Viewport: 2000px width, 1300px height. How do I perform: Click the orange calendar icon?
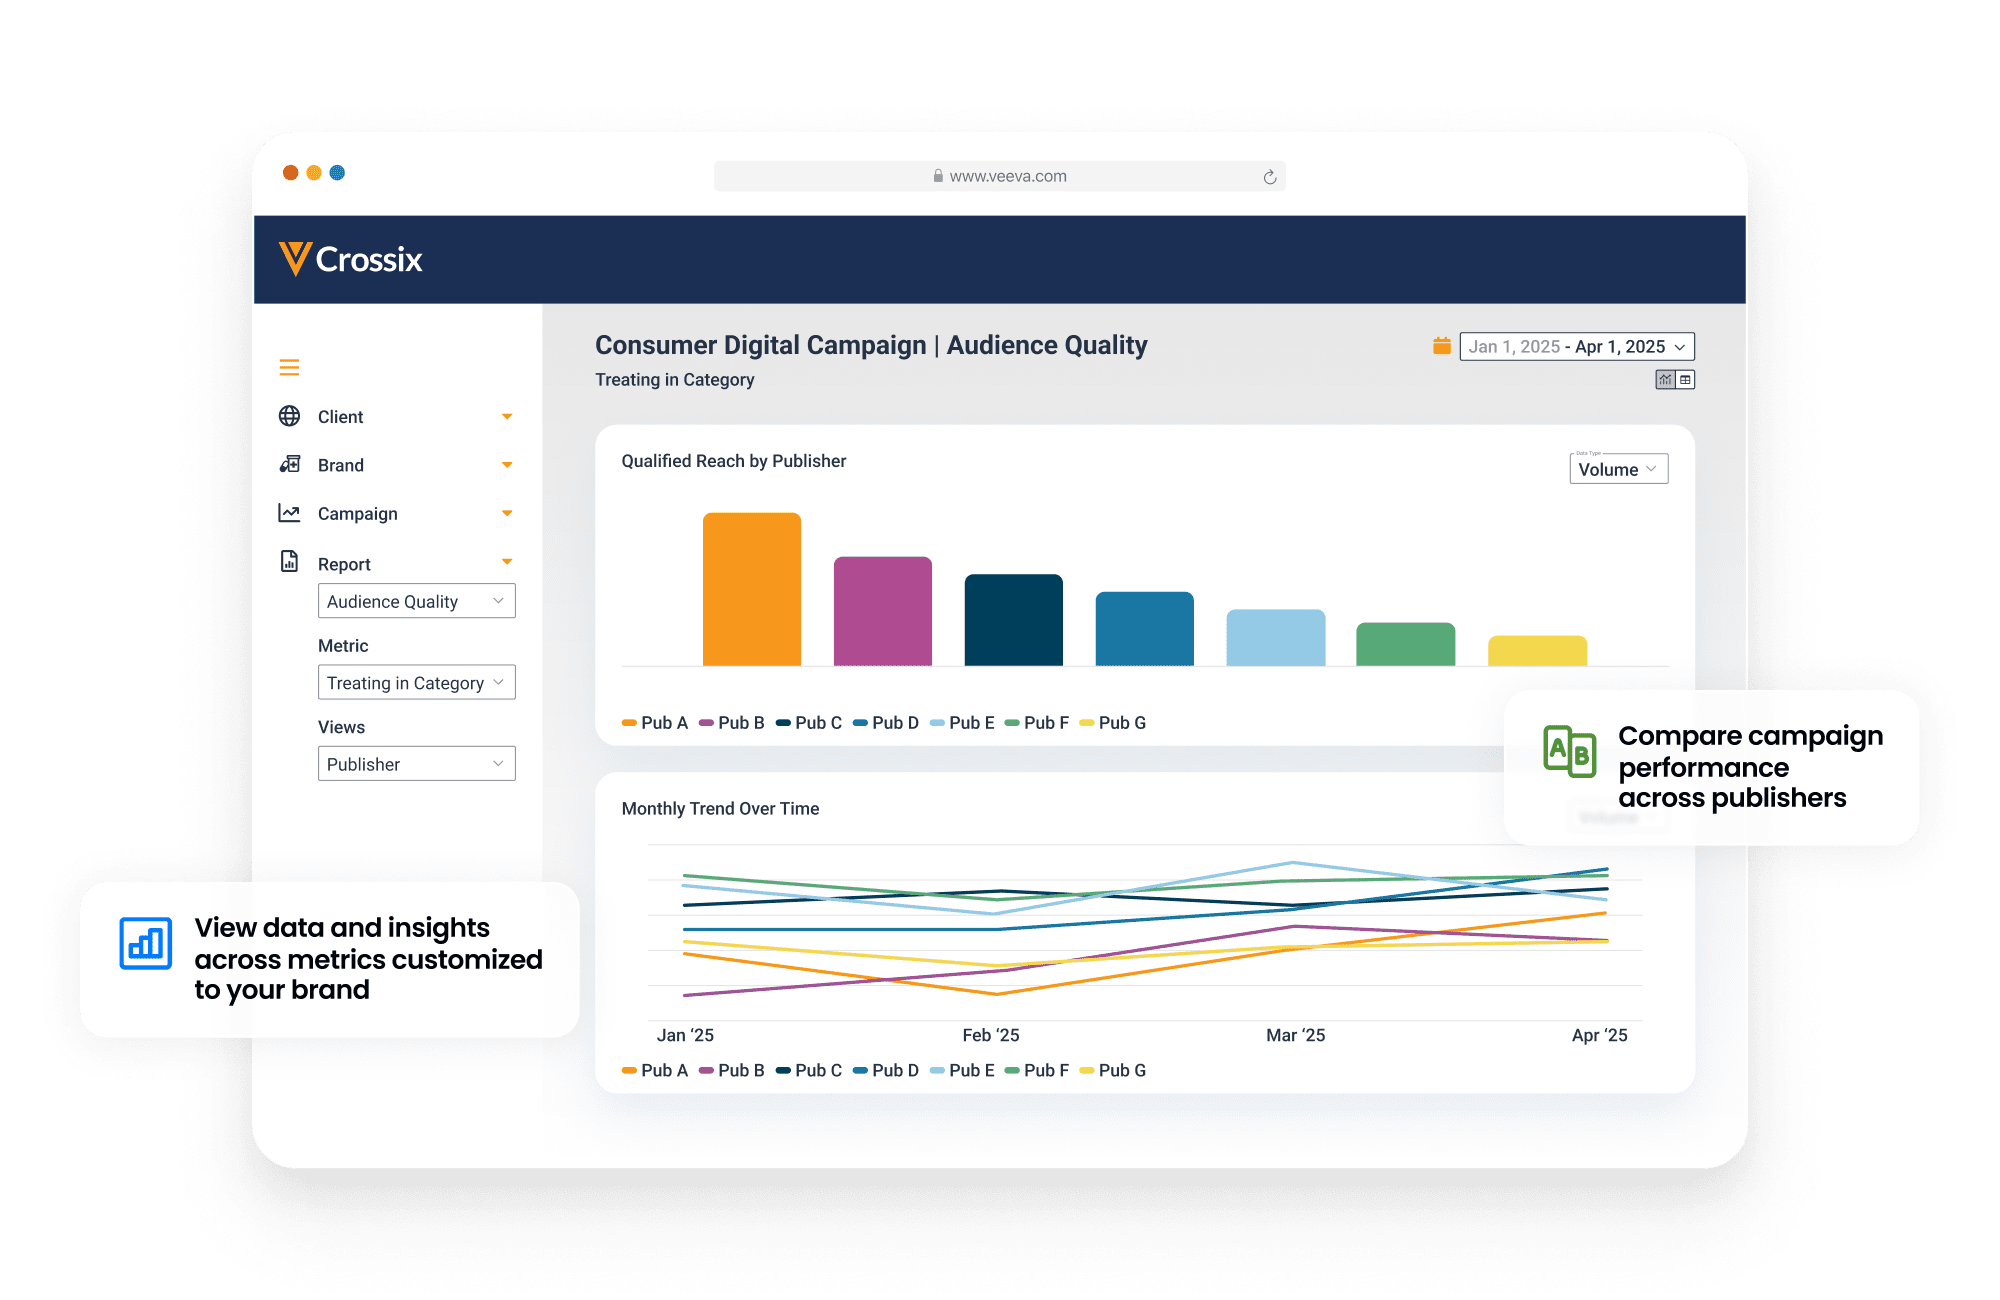coord(1441,346)
